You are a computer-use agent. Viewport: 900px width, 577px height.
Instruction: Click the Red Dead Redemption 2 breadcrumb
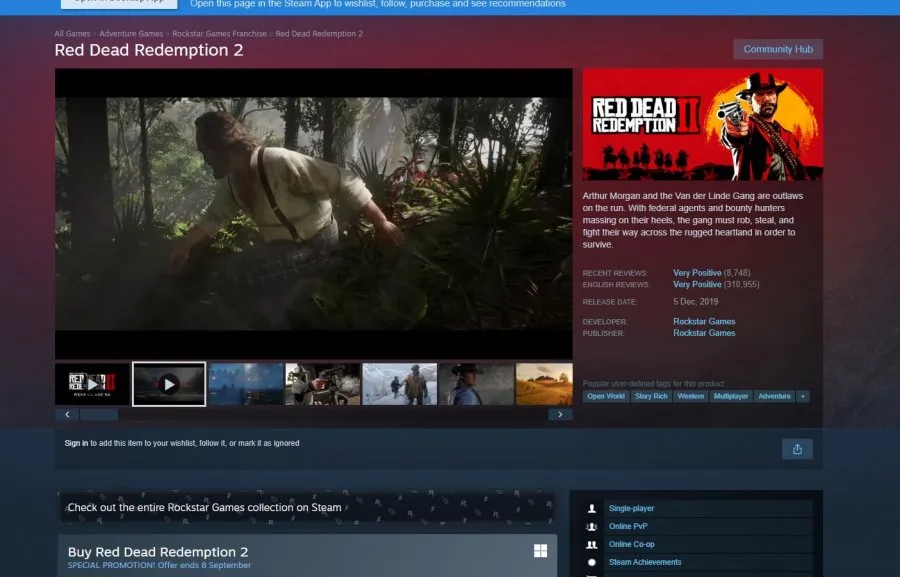(319, 34)
